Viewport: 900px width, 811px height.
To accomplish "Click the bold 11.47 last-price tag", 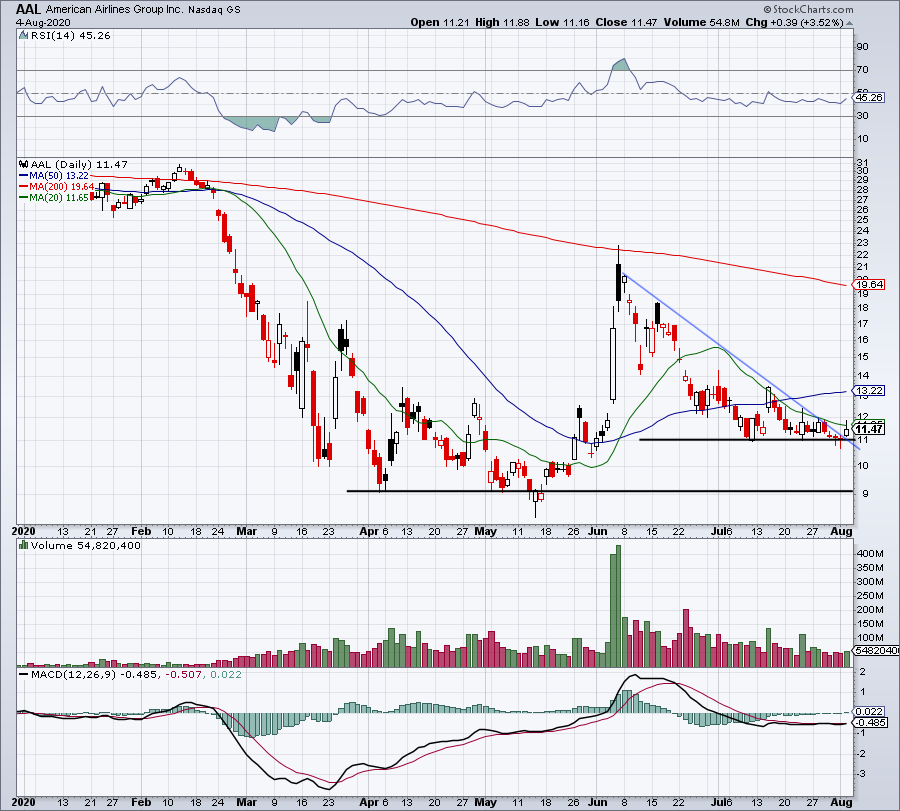I will pos(869,429).
